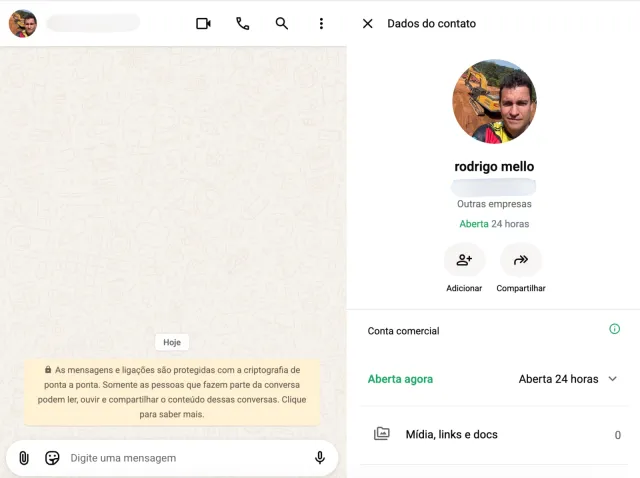
Task: Open the encryption notice to learn more
Action: [172, 392]
